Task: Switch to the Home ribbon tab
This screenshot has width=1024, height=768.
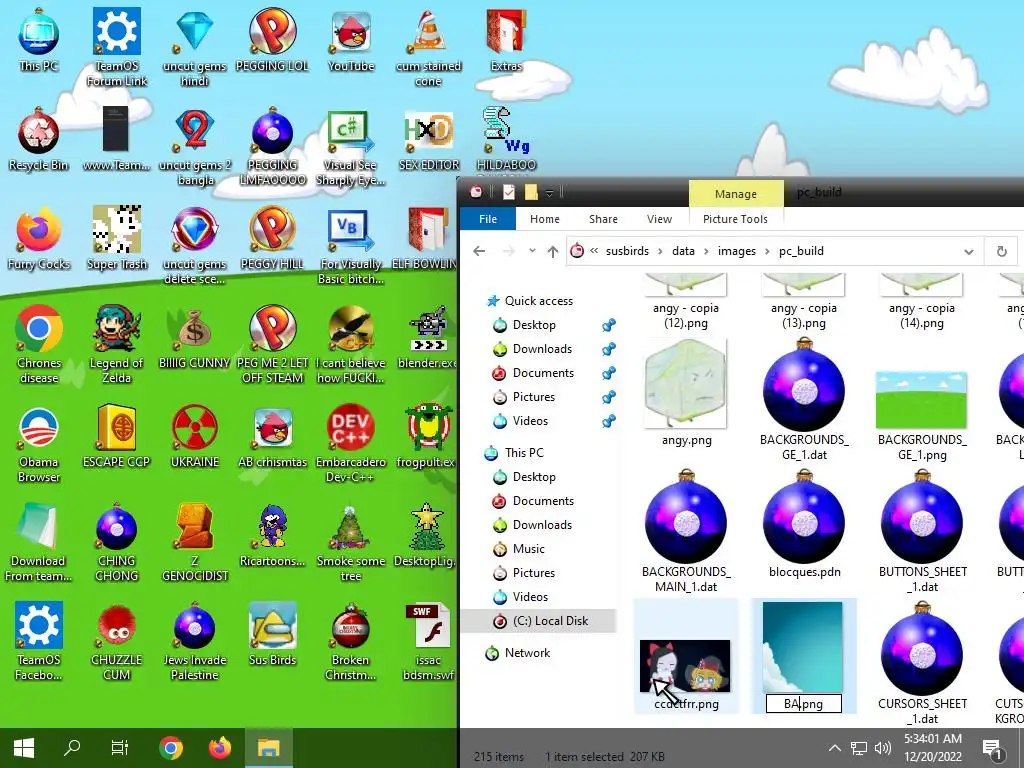Action: [x=545, y=219]
